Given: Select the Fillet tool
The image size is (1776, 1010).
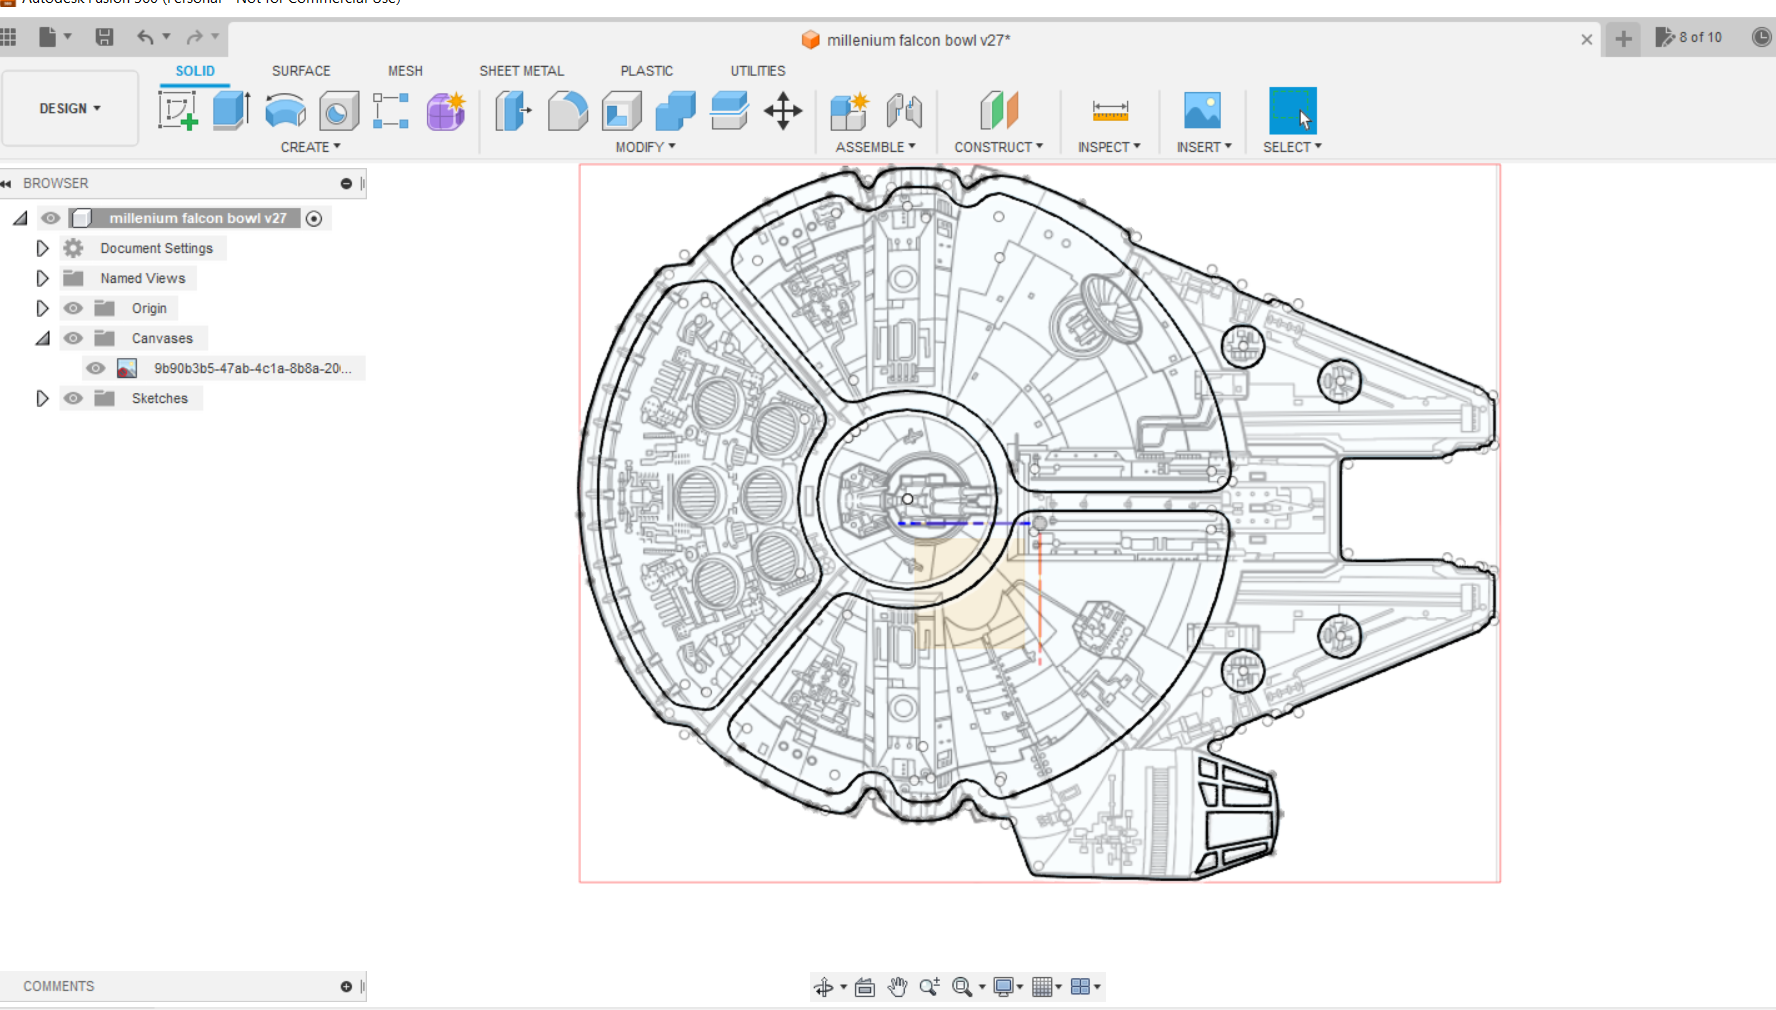Looking at the screenshot, I should point(567,110).
